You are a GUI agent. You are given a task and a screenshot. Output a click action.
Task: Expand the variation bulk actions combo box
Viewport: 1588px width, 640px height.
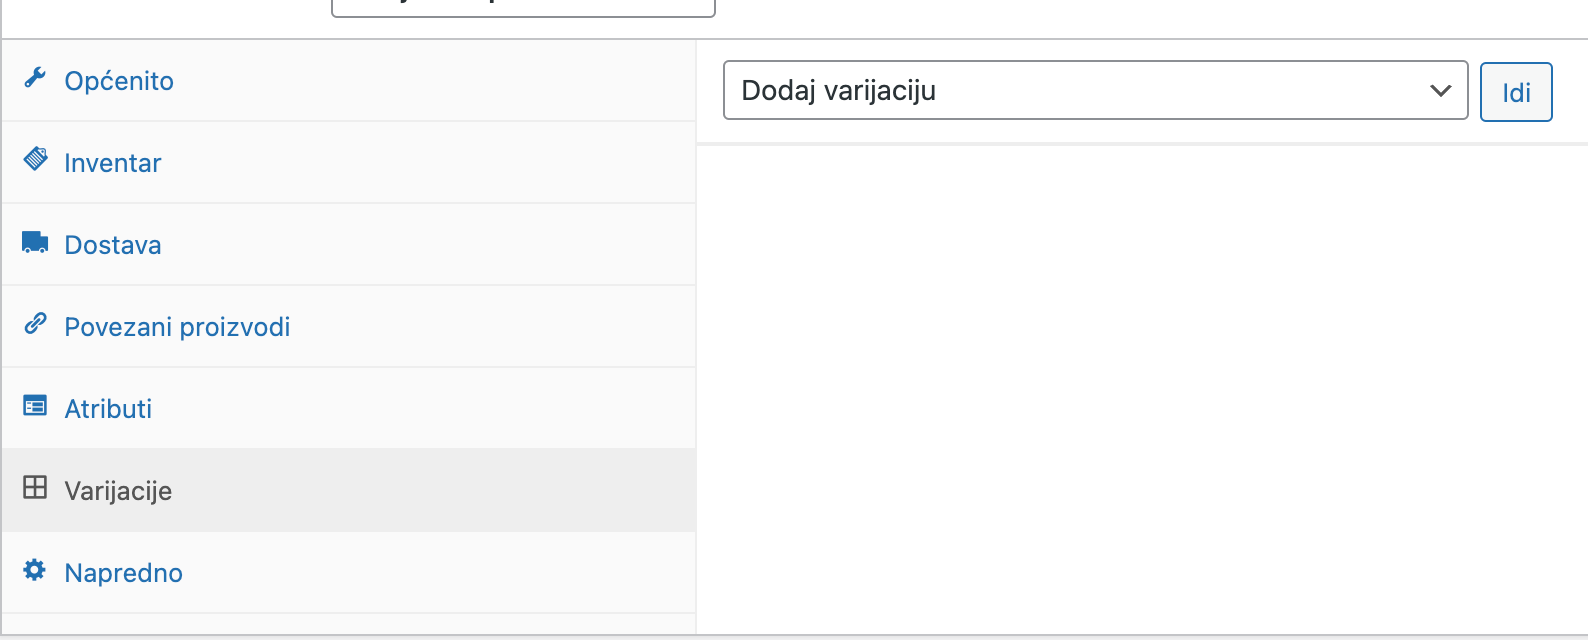[1095, 91]
